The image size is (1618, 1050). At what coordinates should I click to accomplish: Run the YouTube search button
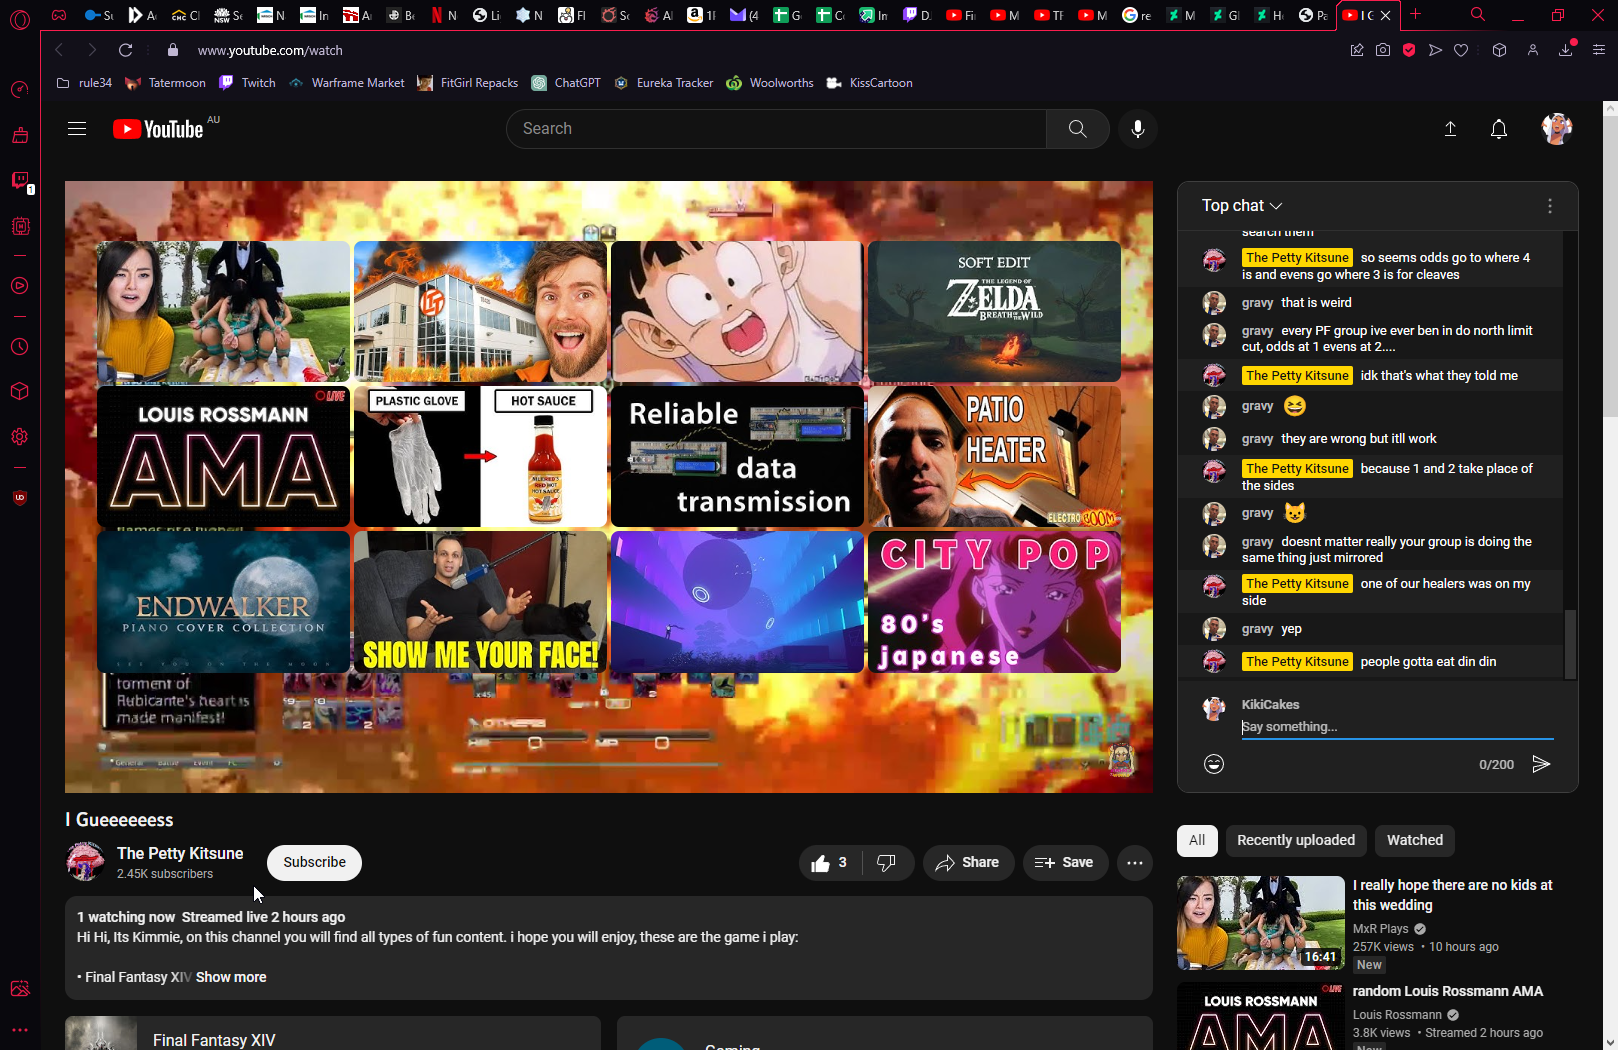click(1077, 129)
